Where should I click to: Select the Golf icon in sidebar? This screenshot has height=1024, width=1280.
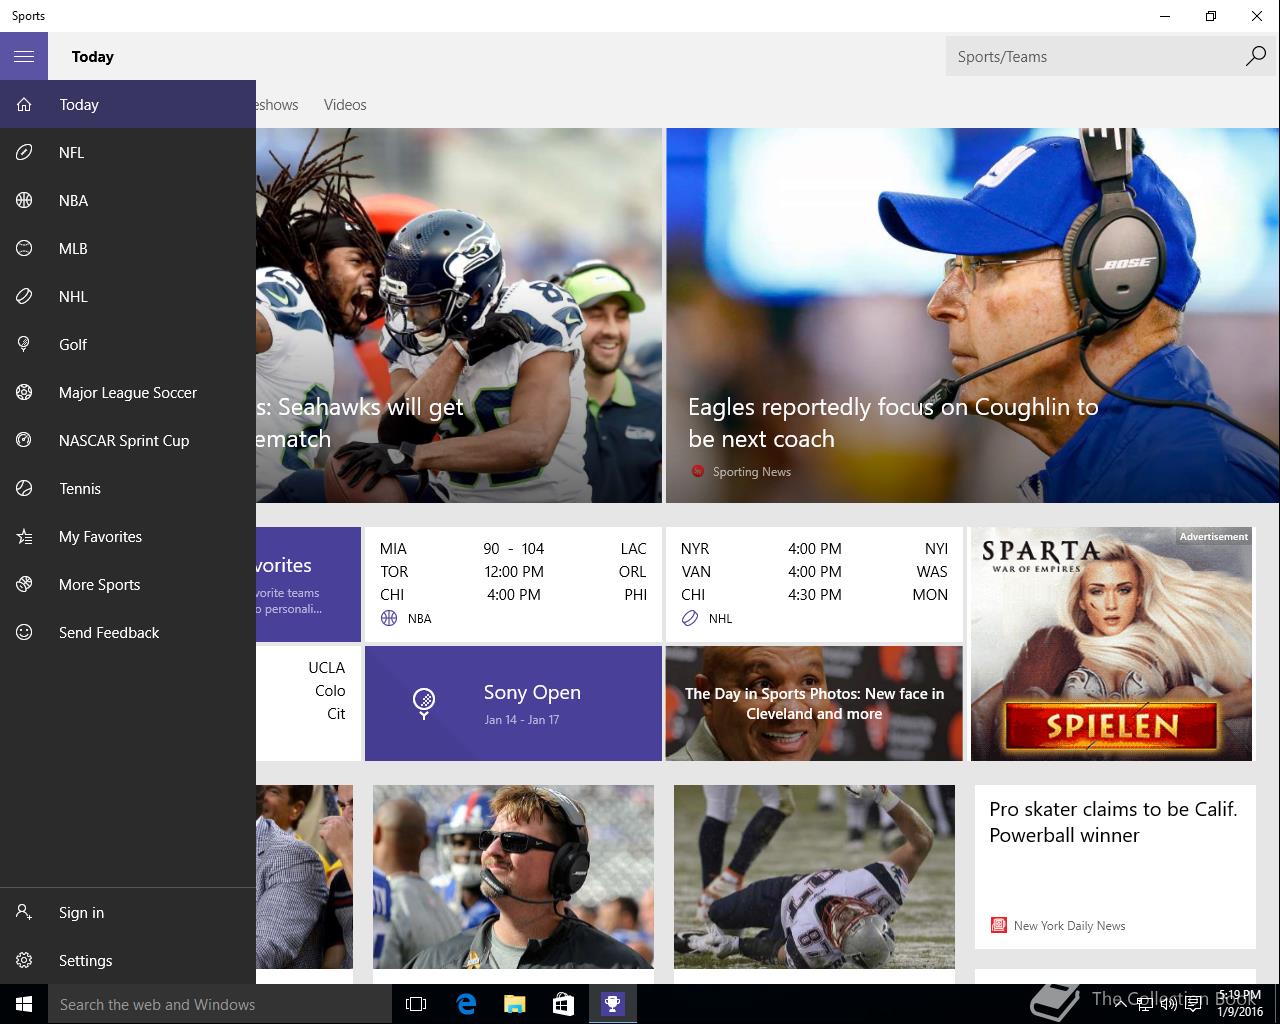[x=24, y=344]
